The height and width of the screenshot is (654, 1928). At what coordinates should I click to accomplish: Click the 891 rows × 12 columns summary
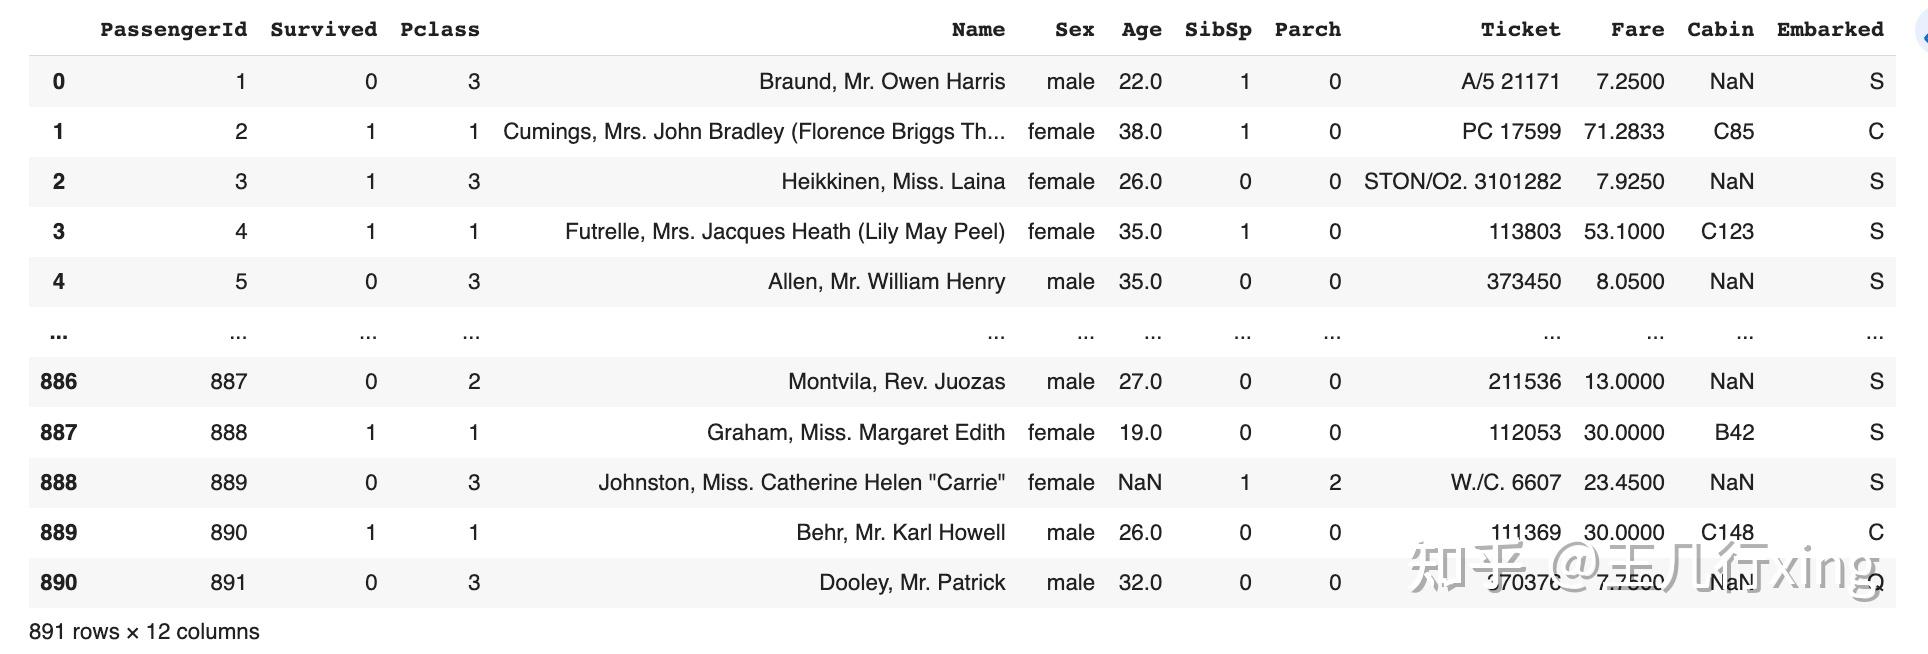click(144, 631)
